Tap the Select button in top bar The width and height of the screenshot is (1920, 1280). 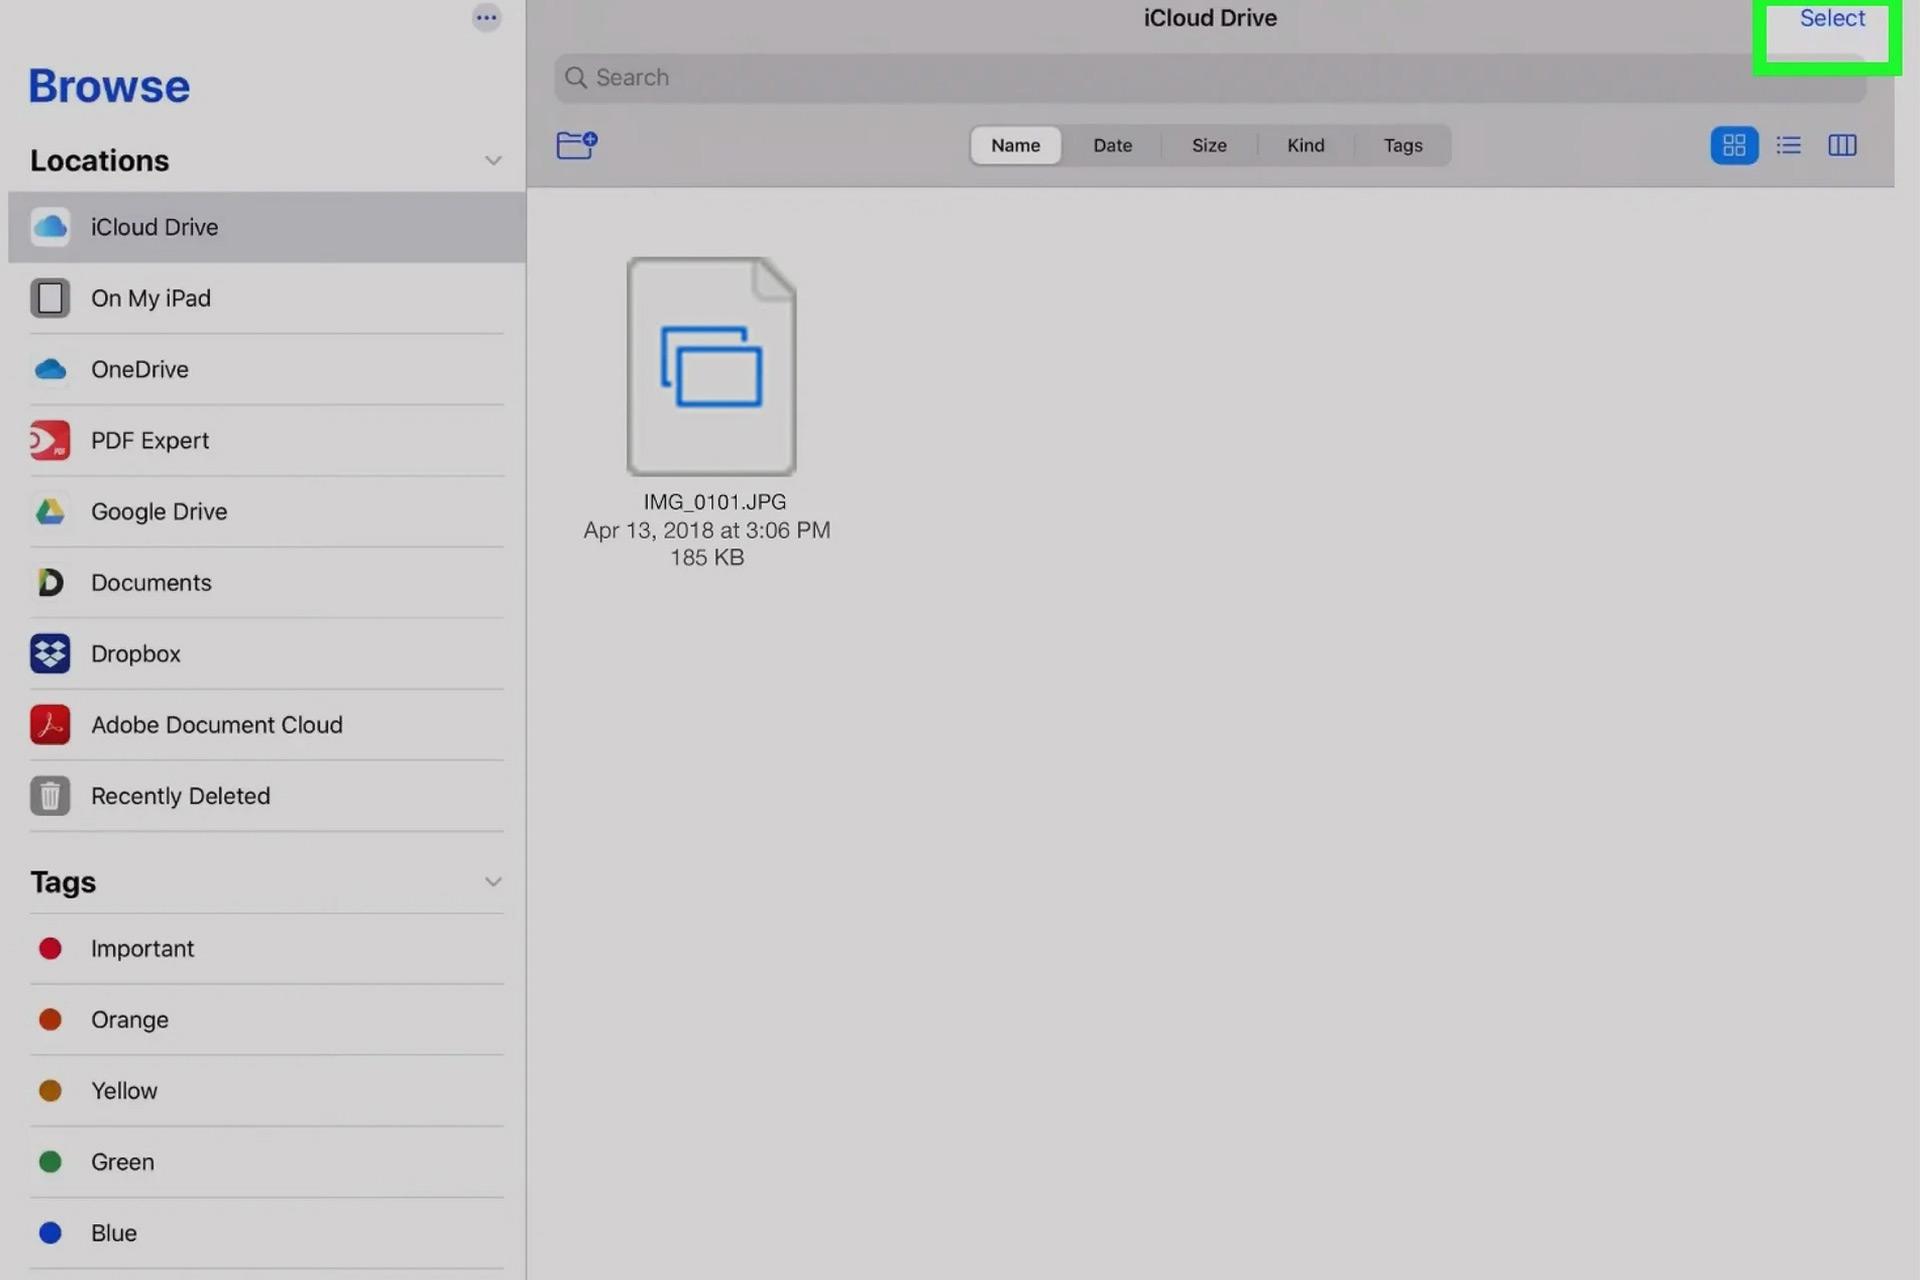1831,19
